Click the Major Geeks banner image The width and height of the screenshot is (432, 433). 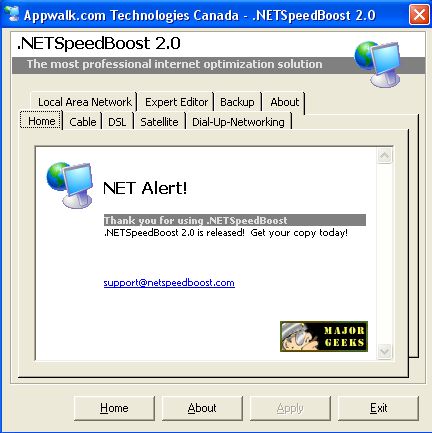[x=324, y=336]
